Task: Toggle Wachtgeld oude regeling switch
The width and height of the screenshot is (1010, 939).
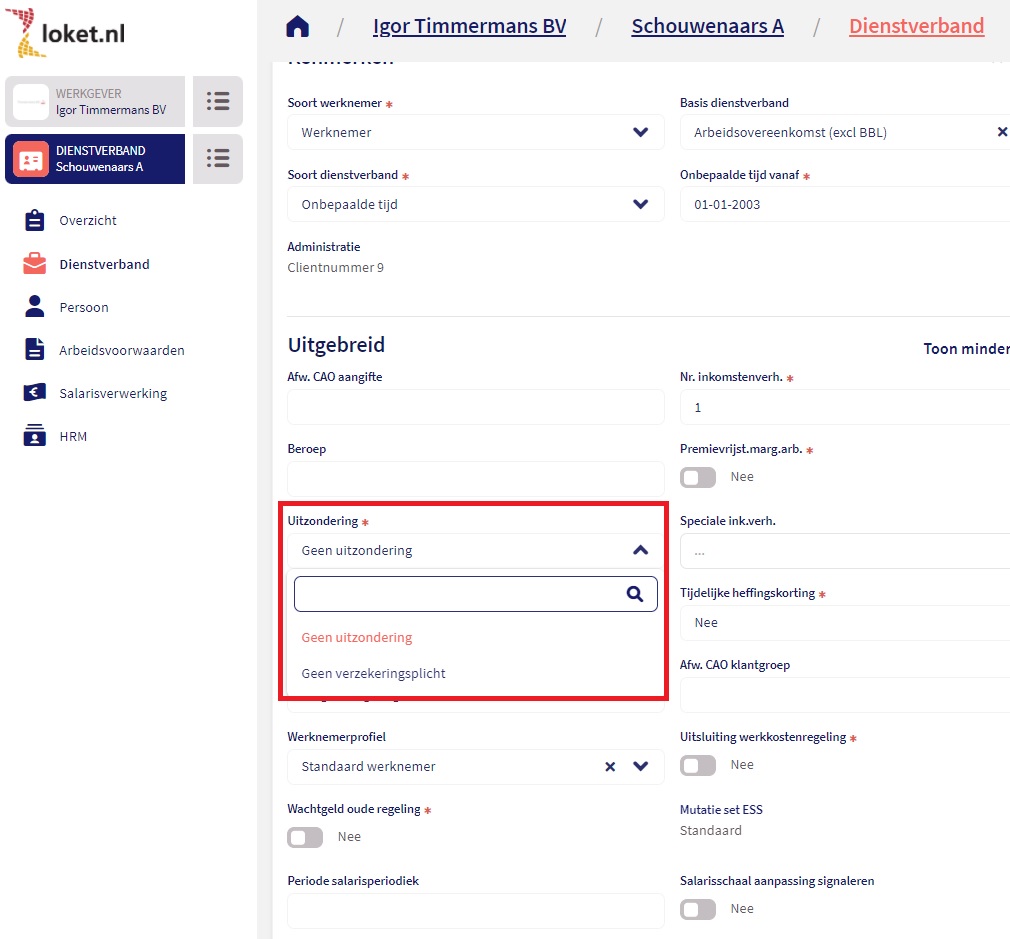Action: coord(305,837)
